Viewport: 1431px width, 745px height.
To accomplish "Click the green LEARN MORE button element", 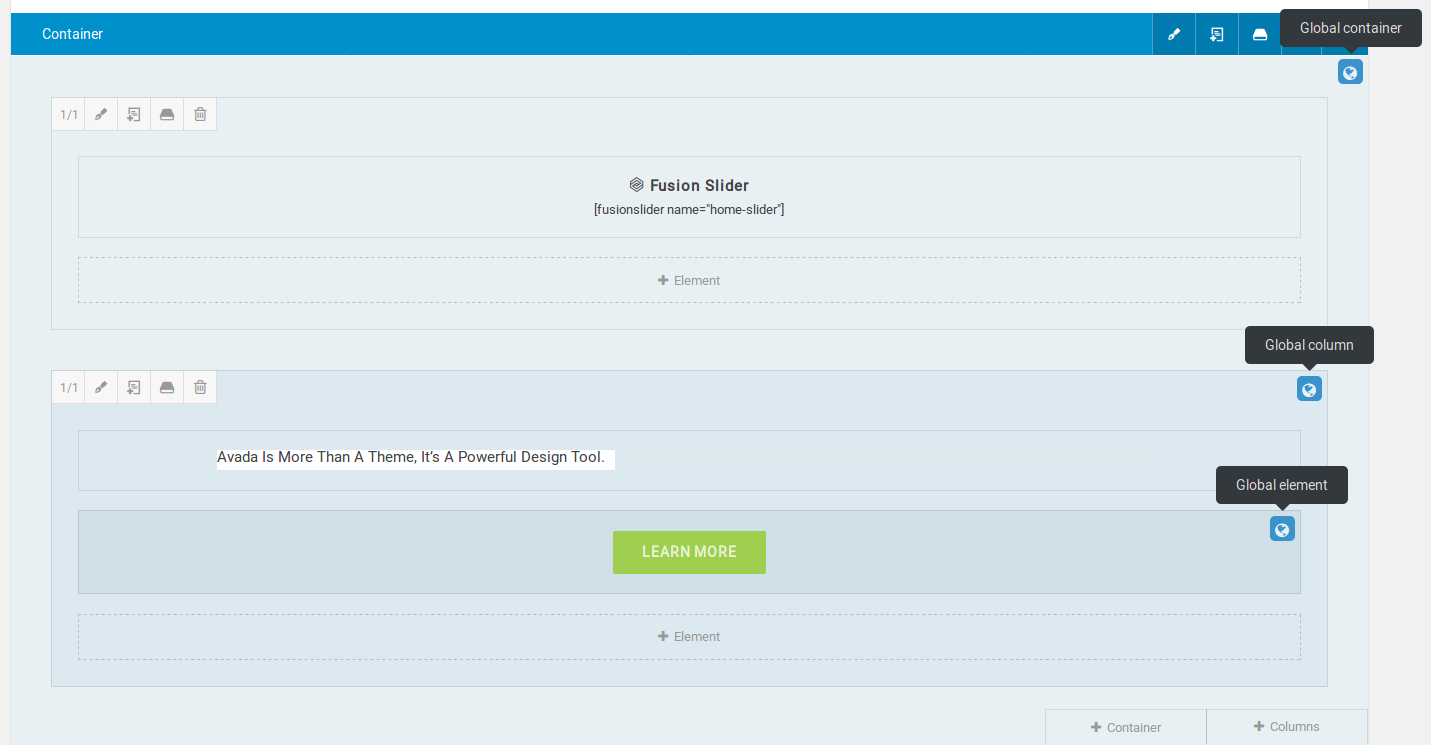I will coord(689,552).
